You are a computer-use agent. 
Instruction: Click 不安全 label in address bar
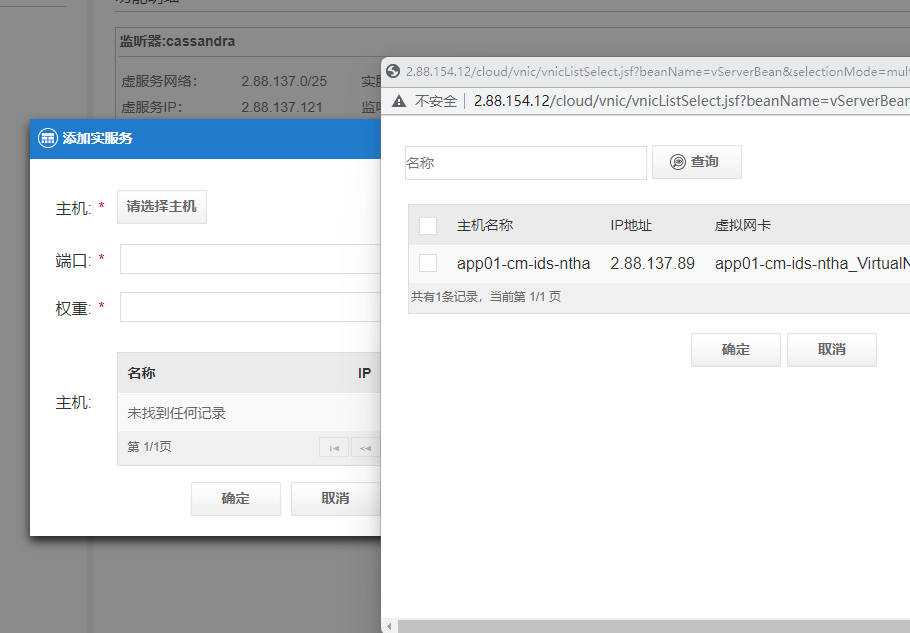(x=436, y=101)
